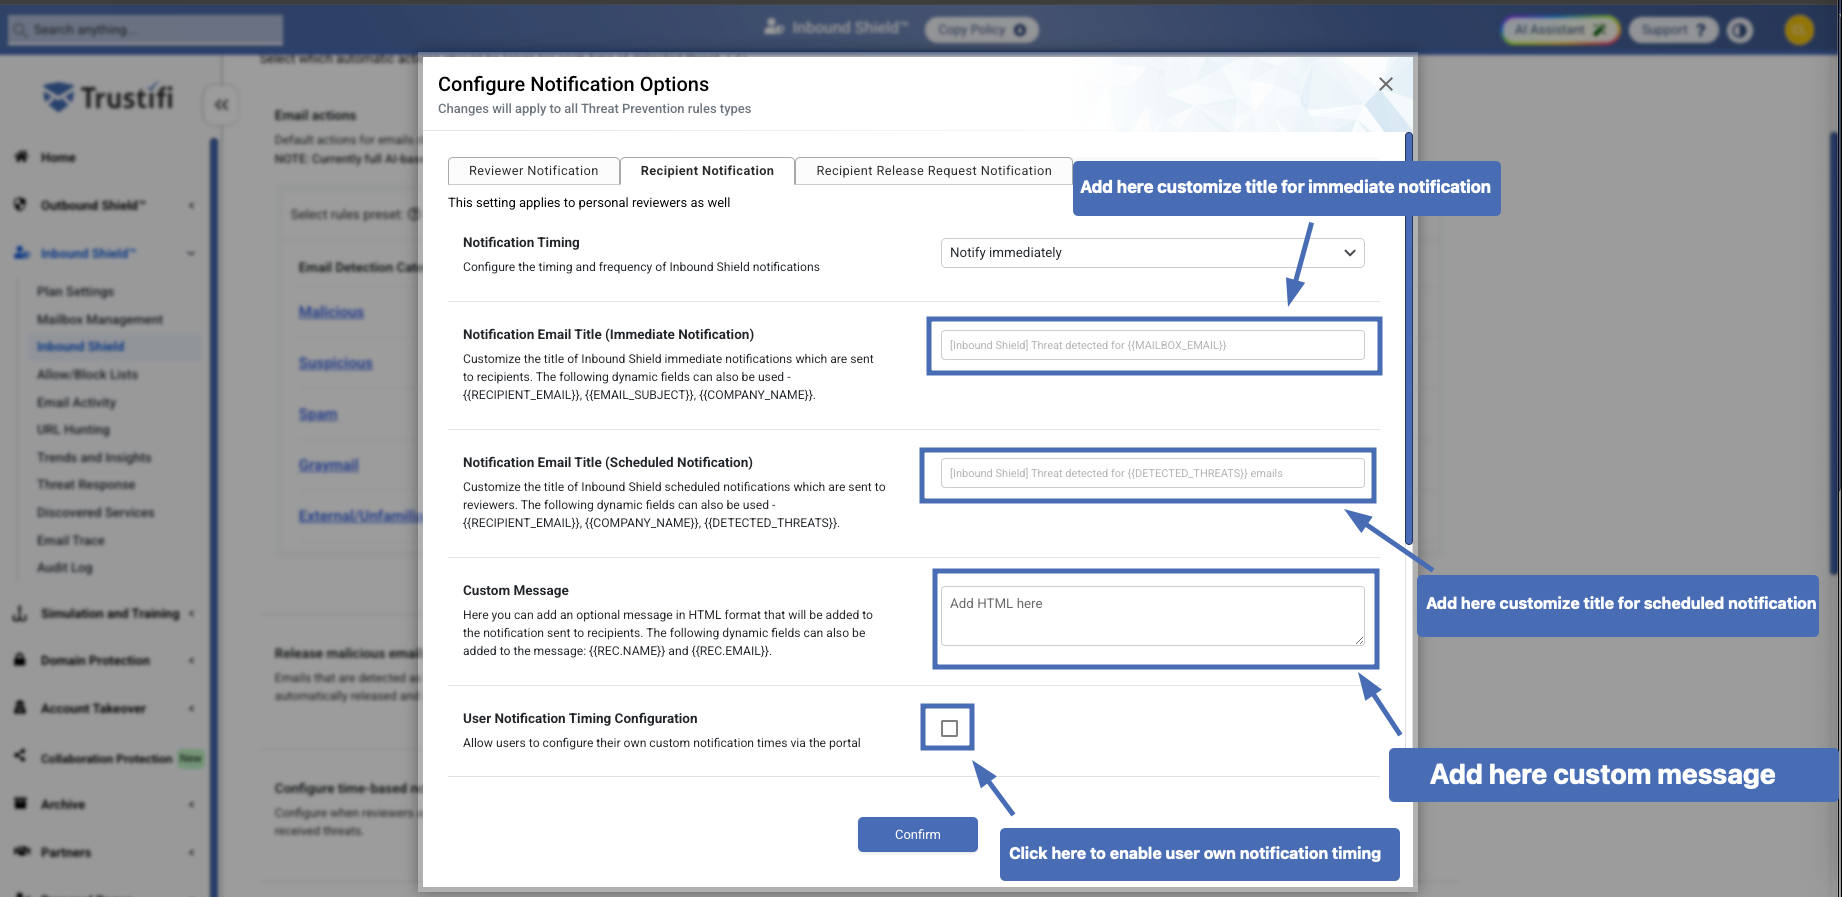This screenshot has width=1842, height=897.
Task: Click the Malicious link on background page
Action: (x=331, y=312)
